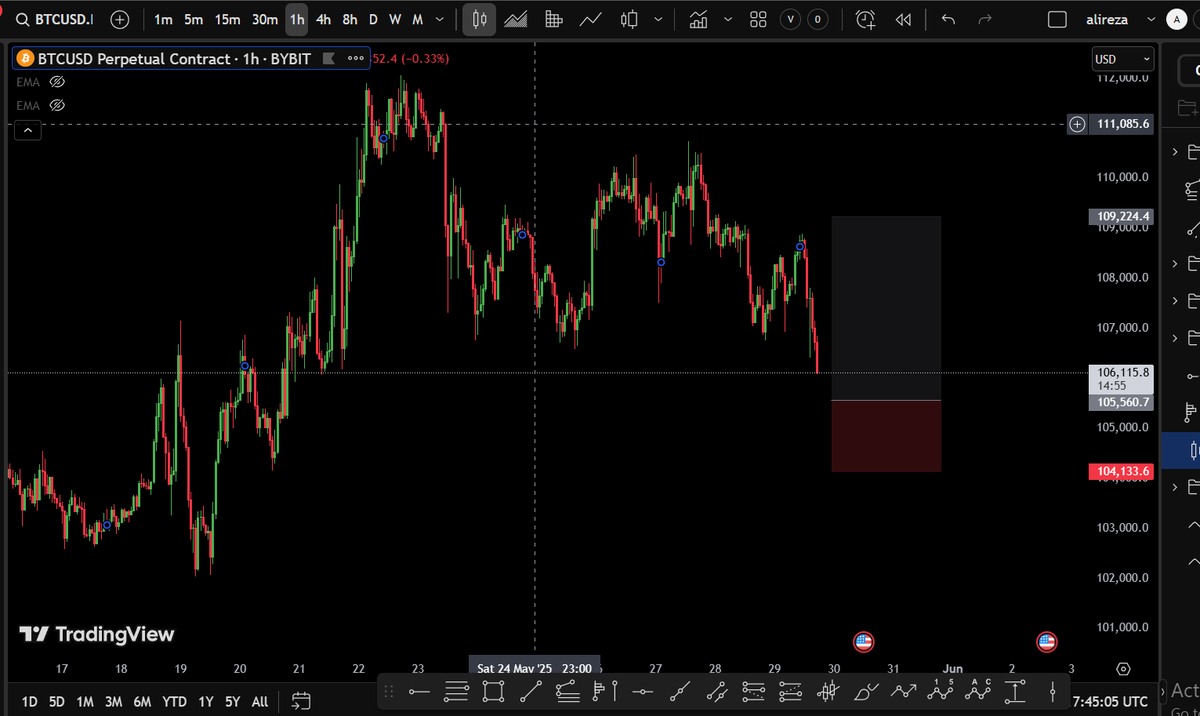Set the chart interval to D
The image size is (1200, 716).
374,20
